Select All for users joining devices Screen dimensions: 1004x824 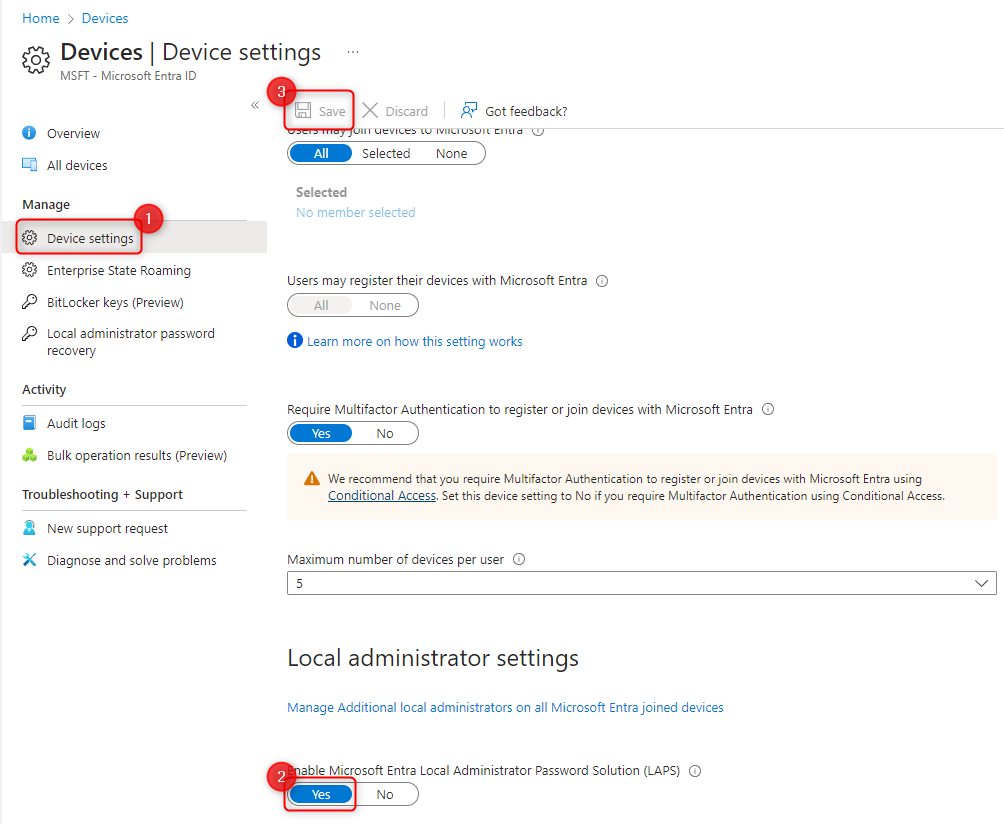(x=321, y=153)
